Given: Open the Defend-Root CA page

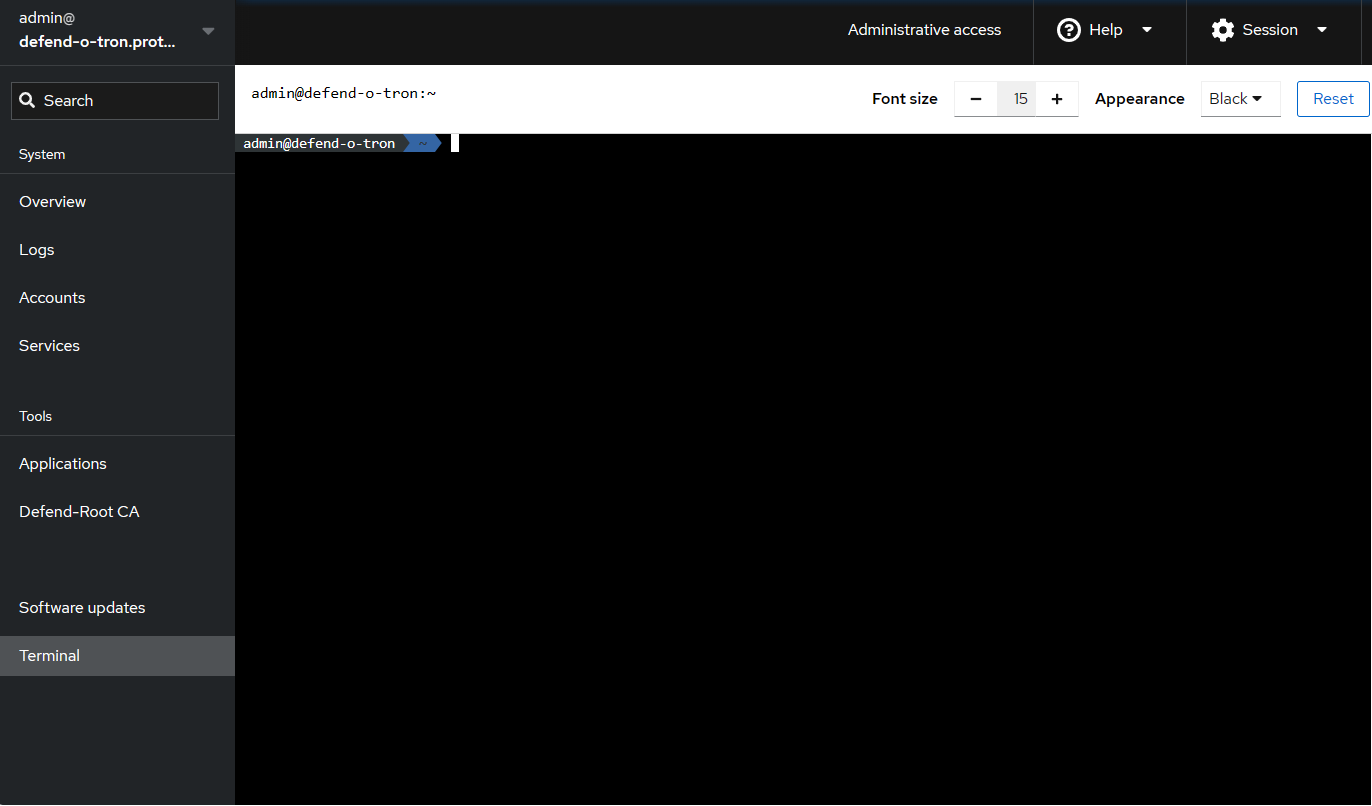Looking at the screenshot, I should pos(79,511).
